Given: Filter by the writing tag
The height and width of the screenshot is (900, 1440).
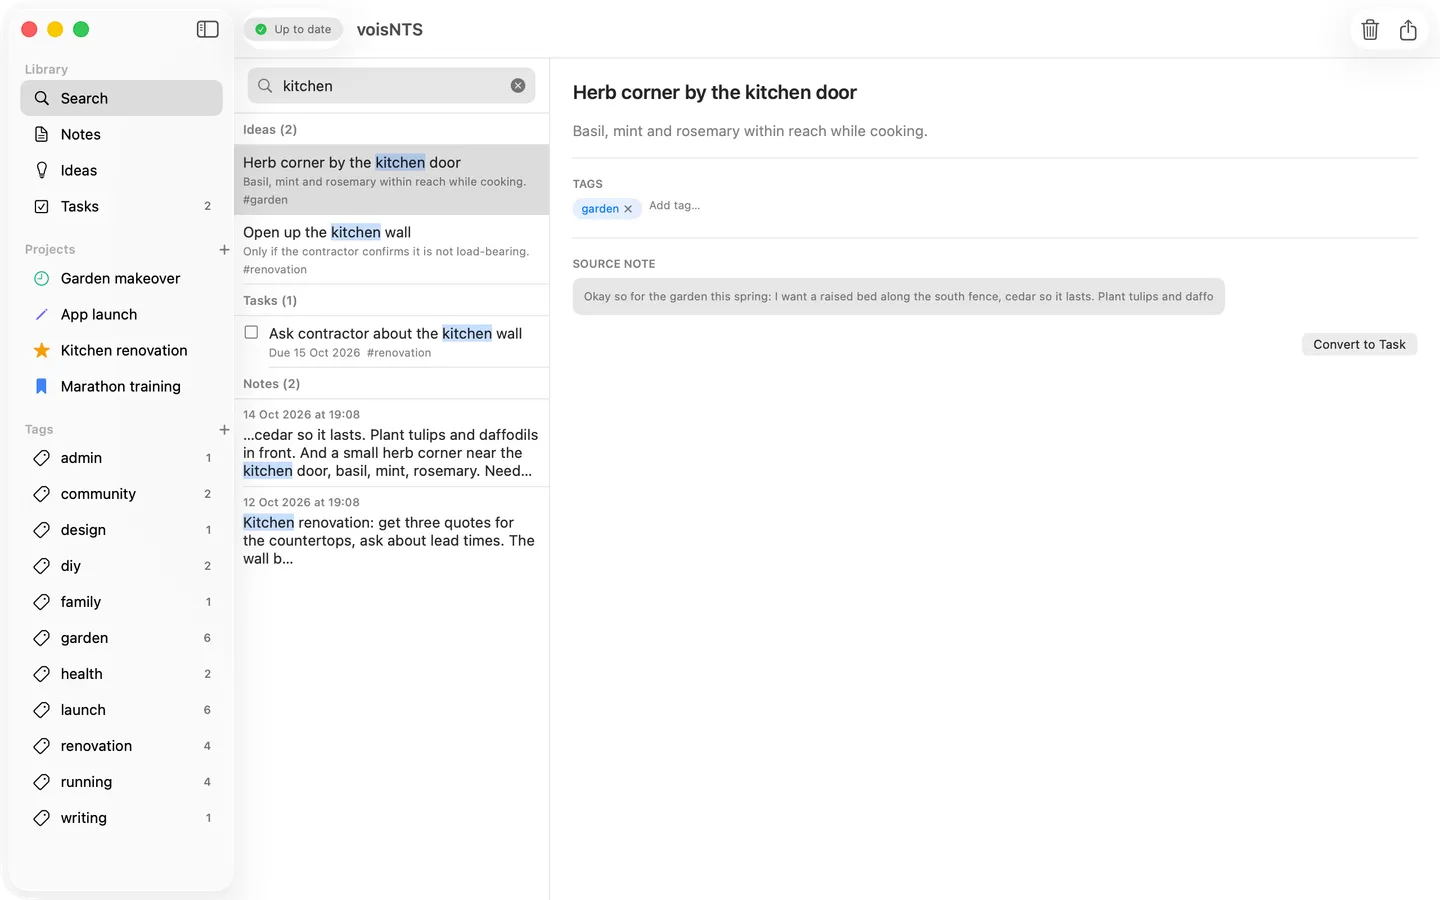Looking at the screenshot, I should 121,818.
